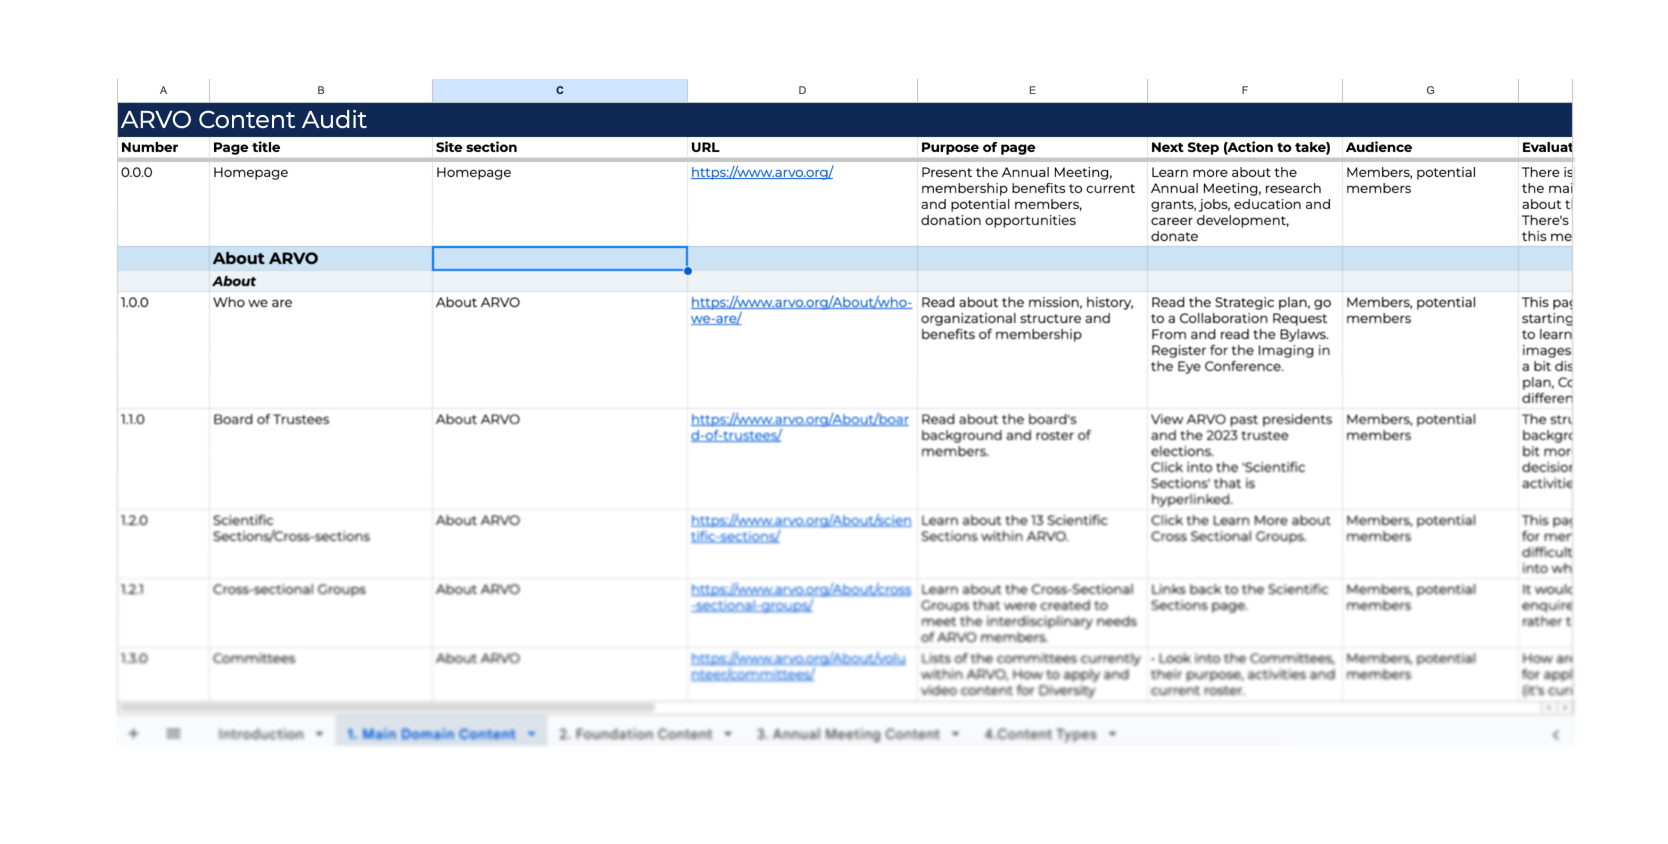Open Introduction tab dropdown arrow
The image size is (1668, 844).
tap(319, 734)
